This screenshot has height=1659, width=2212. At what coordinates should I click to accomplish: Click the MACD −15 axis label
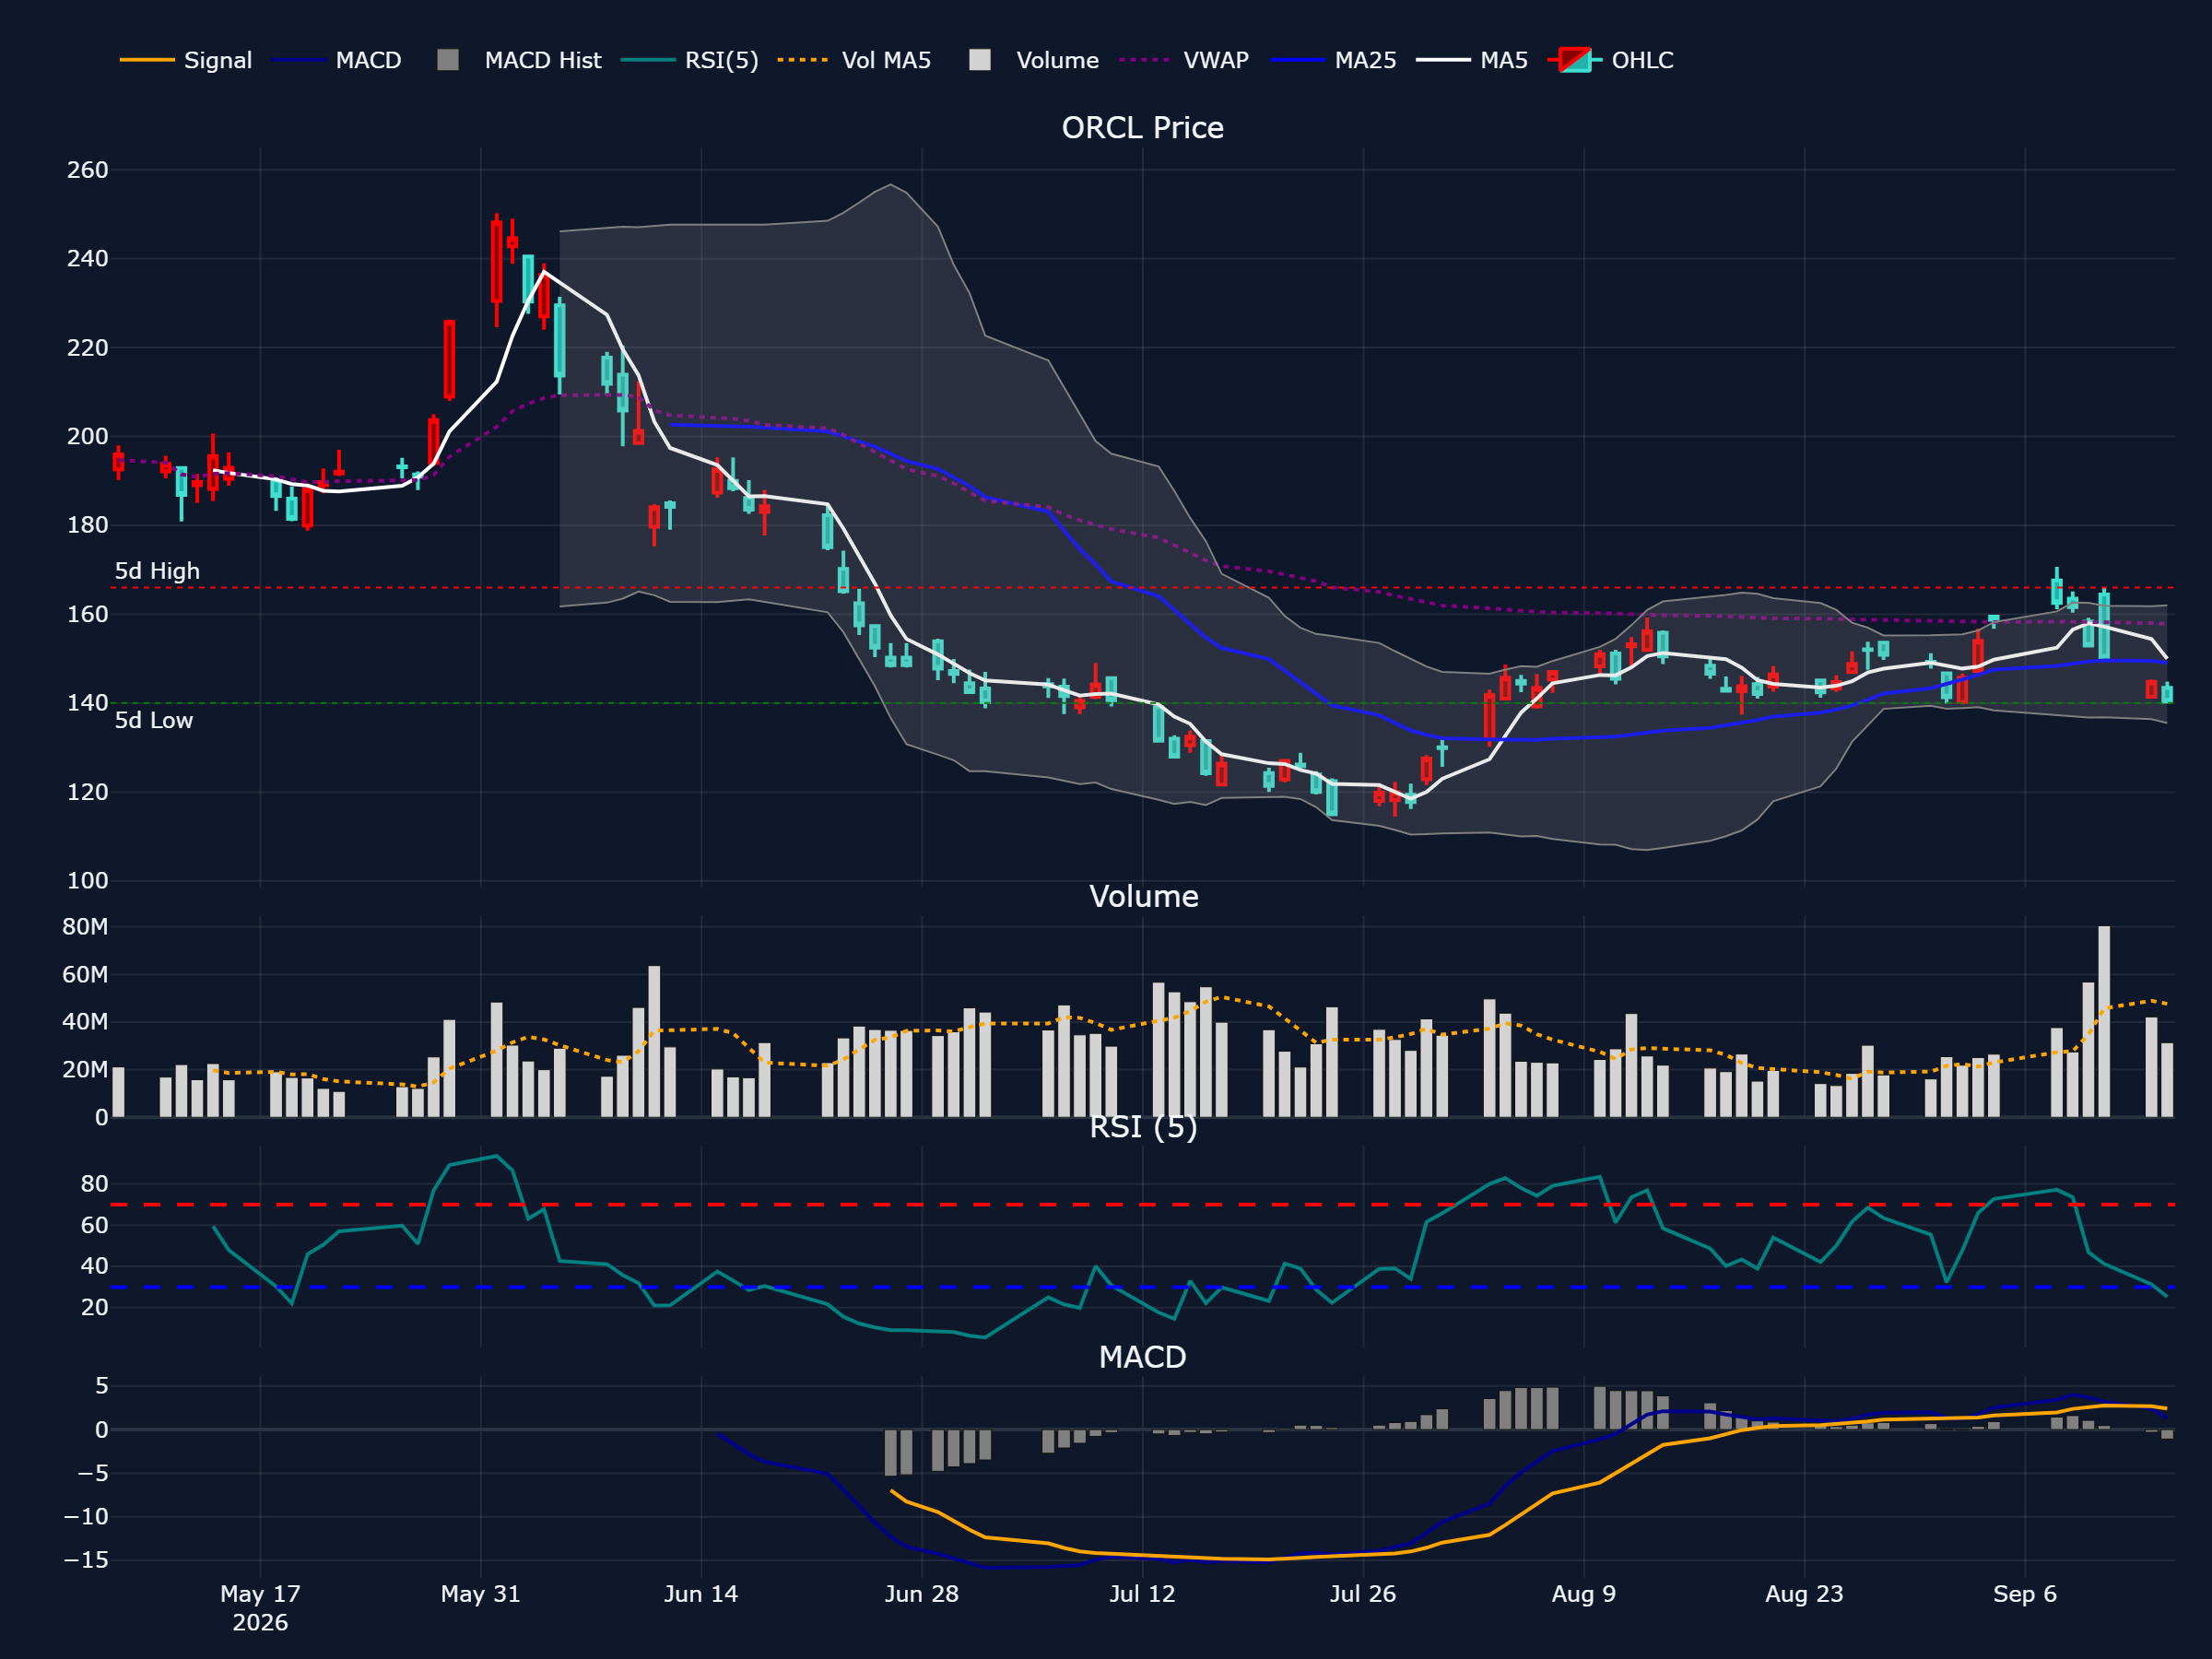click(86, 1560)
